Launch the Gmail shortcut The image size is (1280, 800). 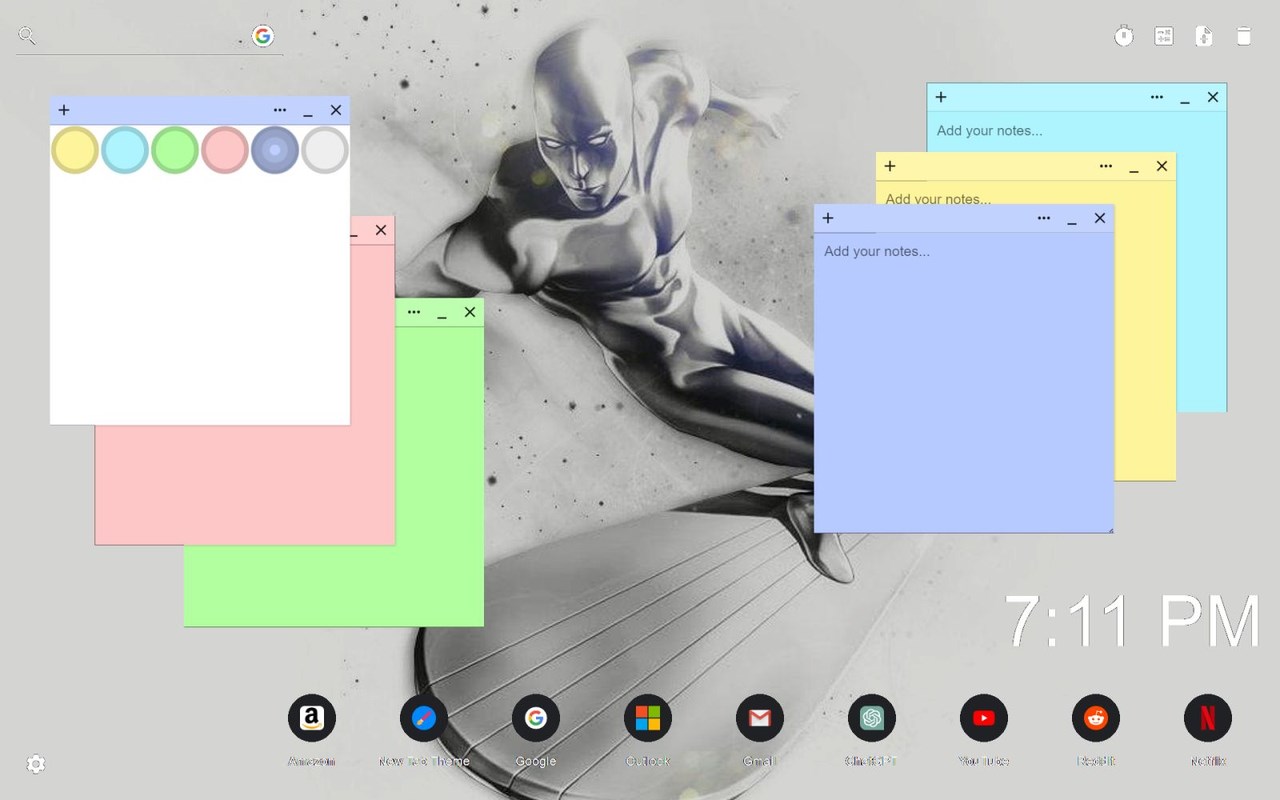760,718
